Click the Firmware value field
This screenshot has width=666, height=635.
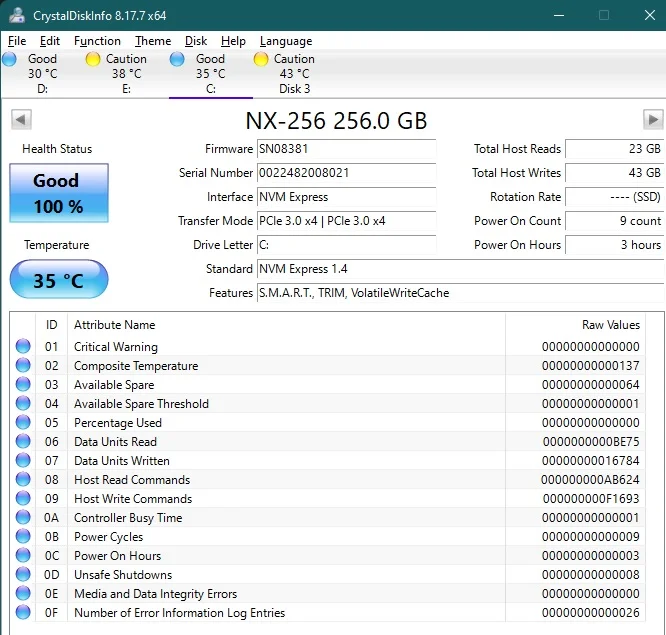point(346,149)
